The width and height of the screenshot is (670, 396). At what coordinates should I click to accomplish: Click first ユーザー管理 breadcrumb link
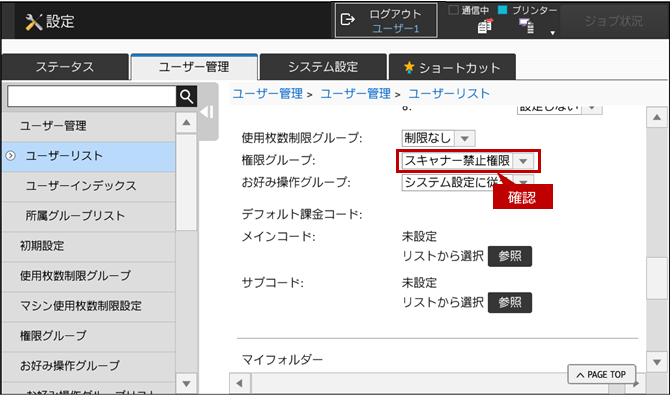pyautogui.click(x=267, y=94)
